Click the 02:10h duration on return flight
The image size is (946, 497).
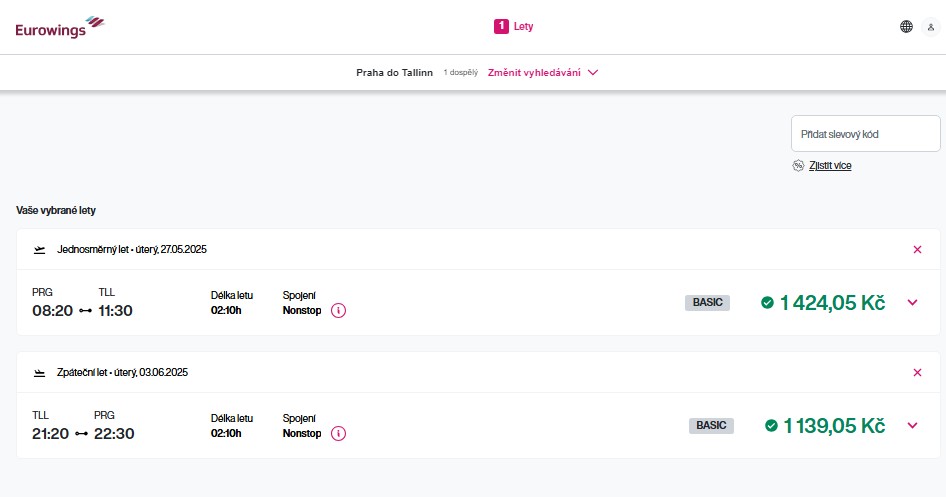[226, 434]
